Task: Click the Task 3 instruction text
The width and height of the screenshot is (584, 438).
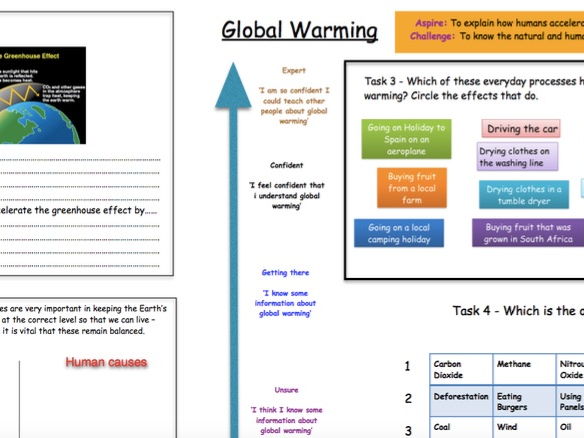Action: [474, 89]
